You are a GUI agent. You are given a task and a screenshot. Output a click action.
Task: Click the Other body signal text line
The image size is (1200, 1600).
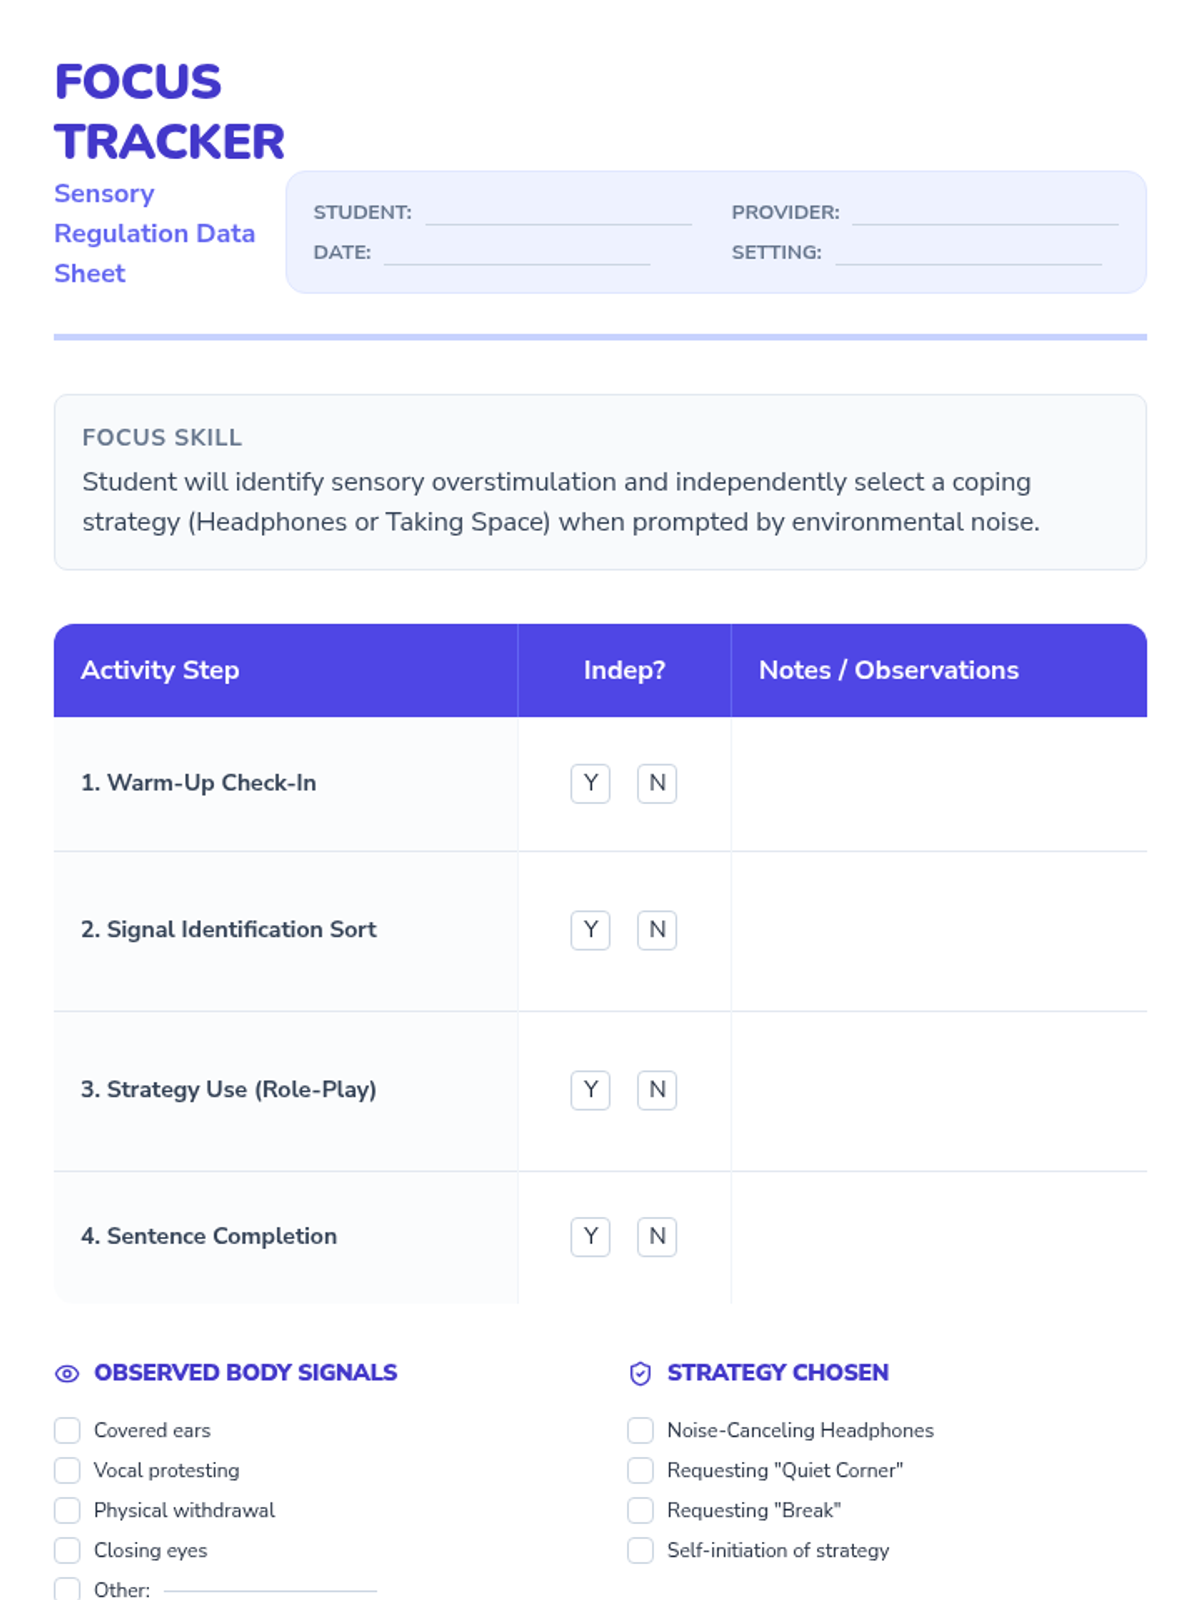tap(270, 1588)
